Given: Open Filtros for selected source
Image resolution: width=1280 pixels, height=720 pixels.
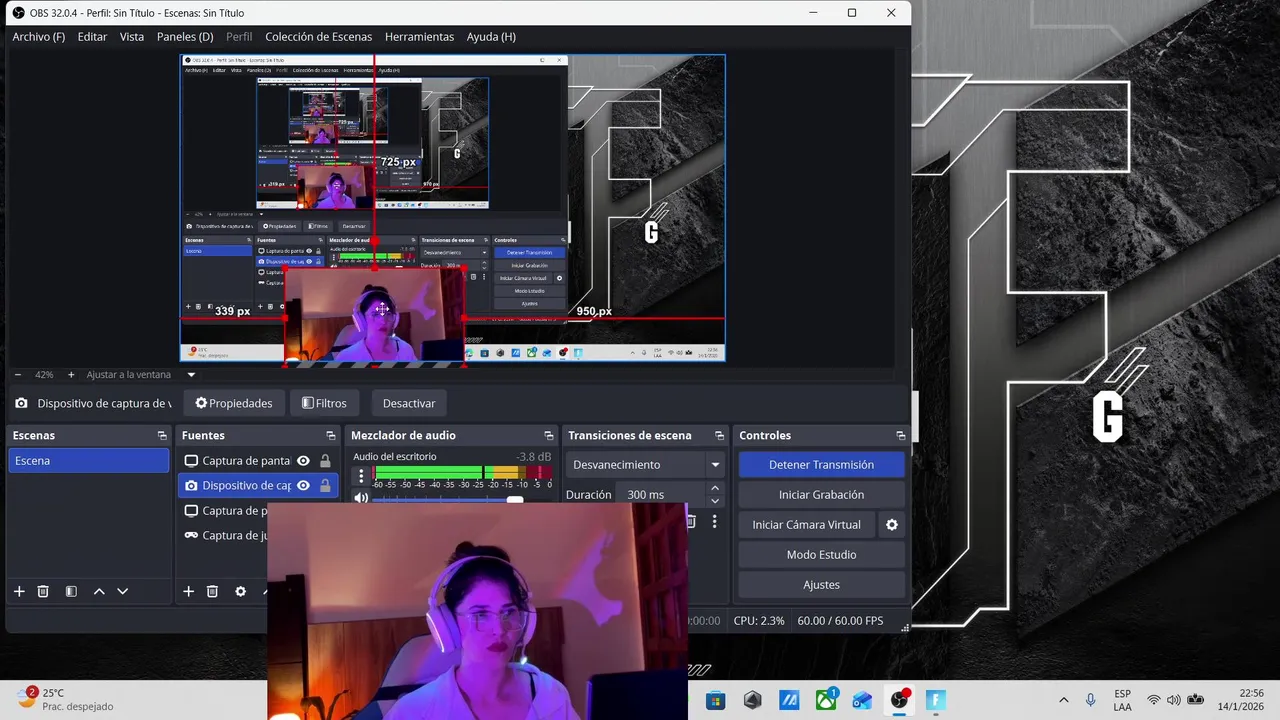Looking at the screenshot, I should (325, 403).
